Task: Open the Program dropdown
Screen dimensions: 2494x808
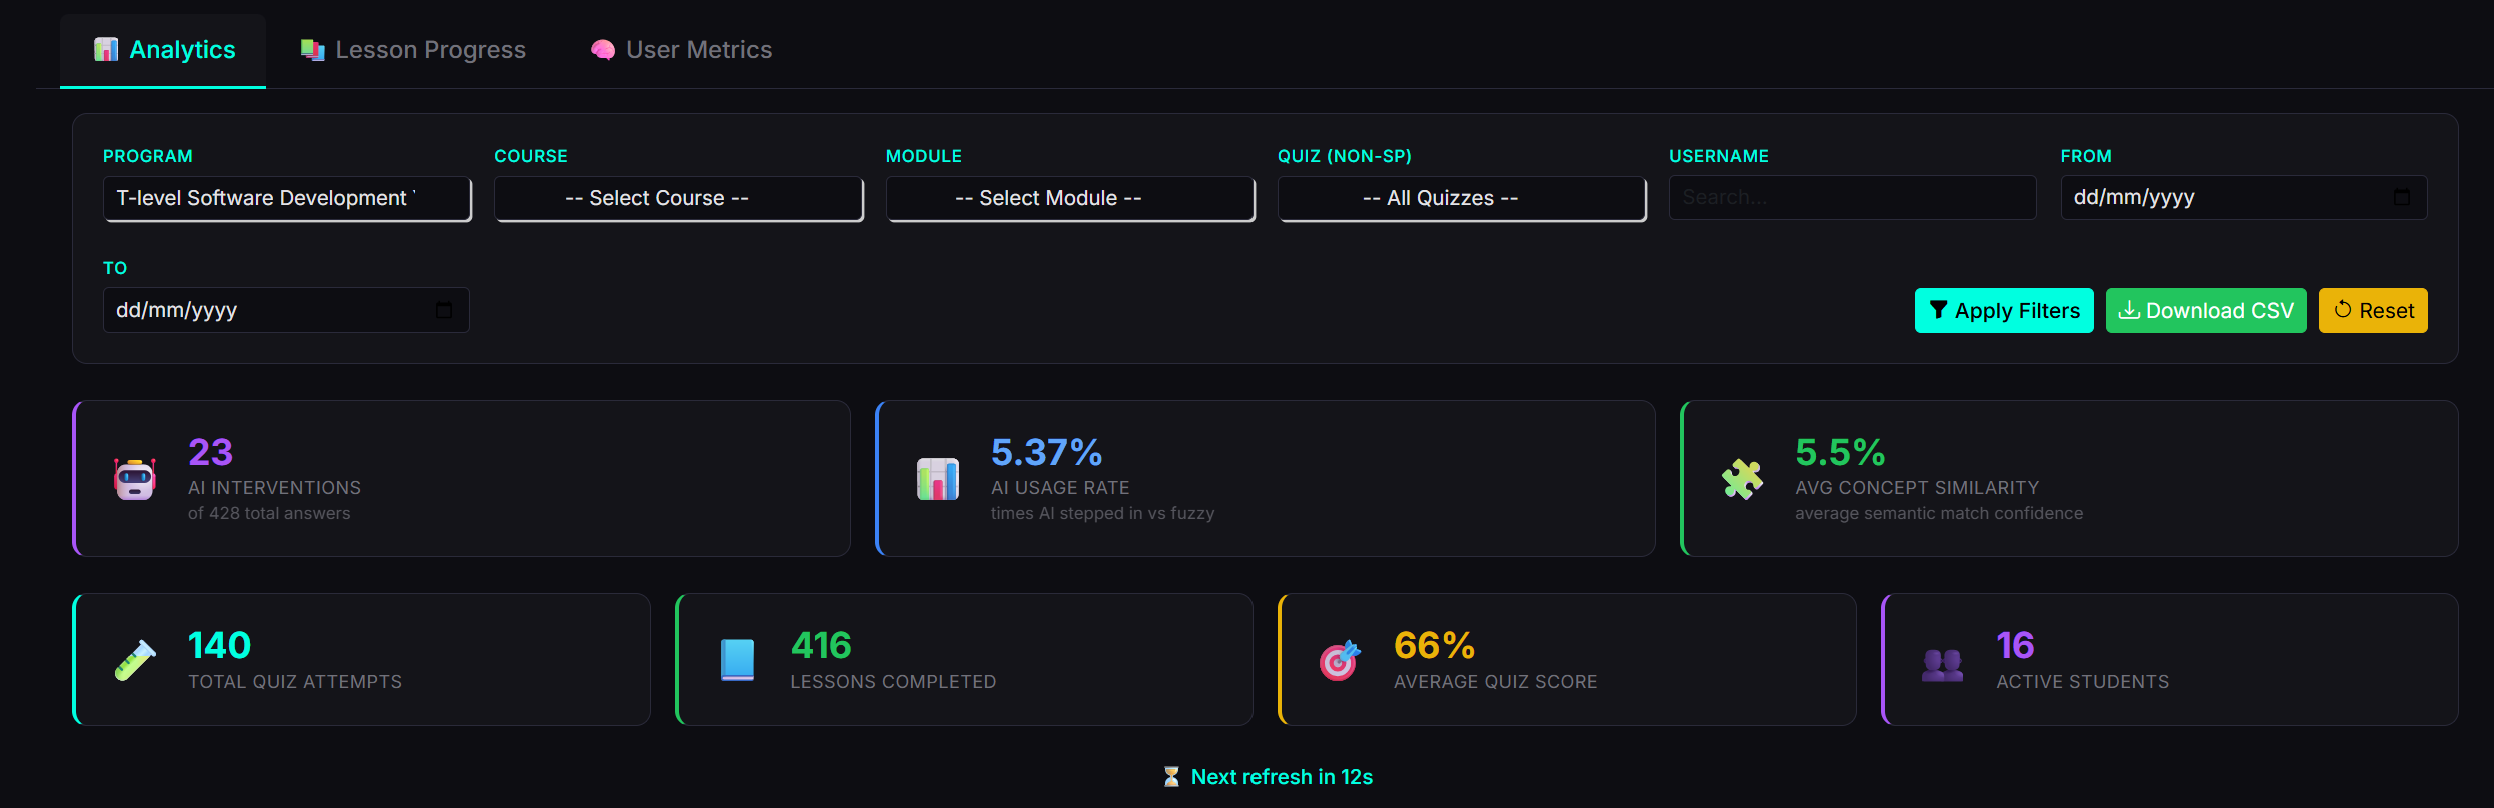Action: [287, 198]
